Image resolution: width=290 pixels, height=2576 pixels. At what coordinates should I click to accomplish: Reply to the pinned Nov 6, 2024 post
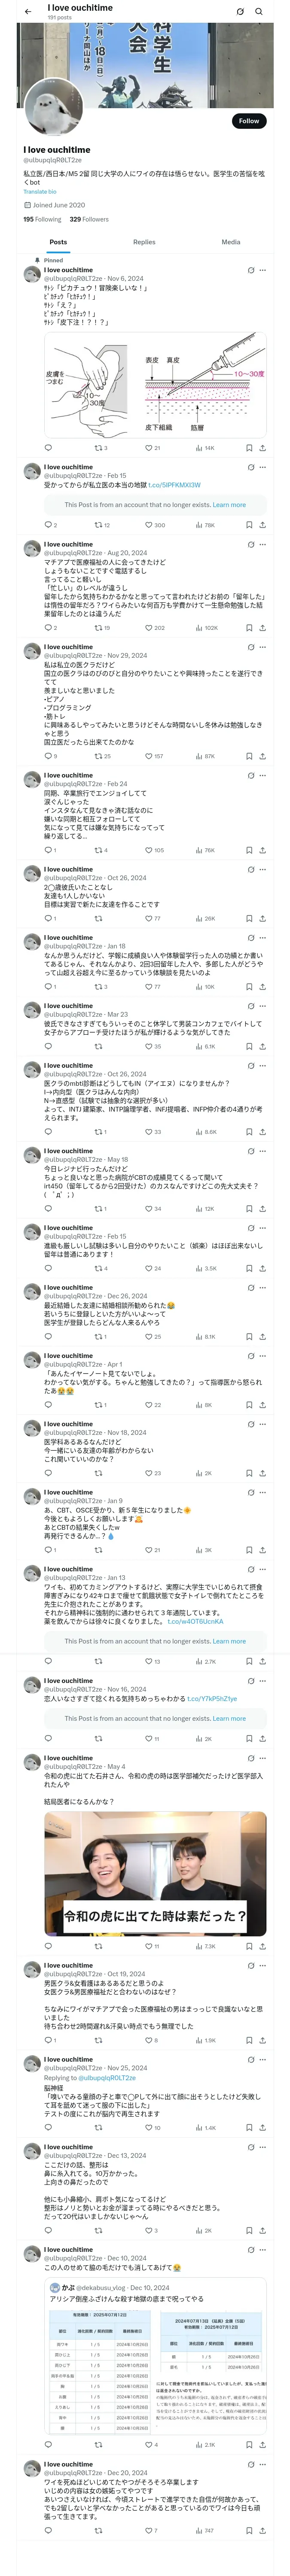point(48,448)
